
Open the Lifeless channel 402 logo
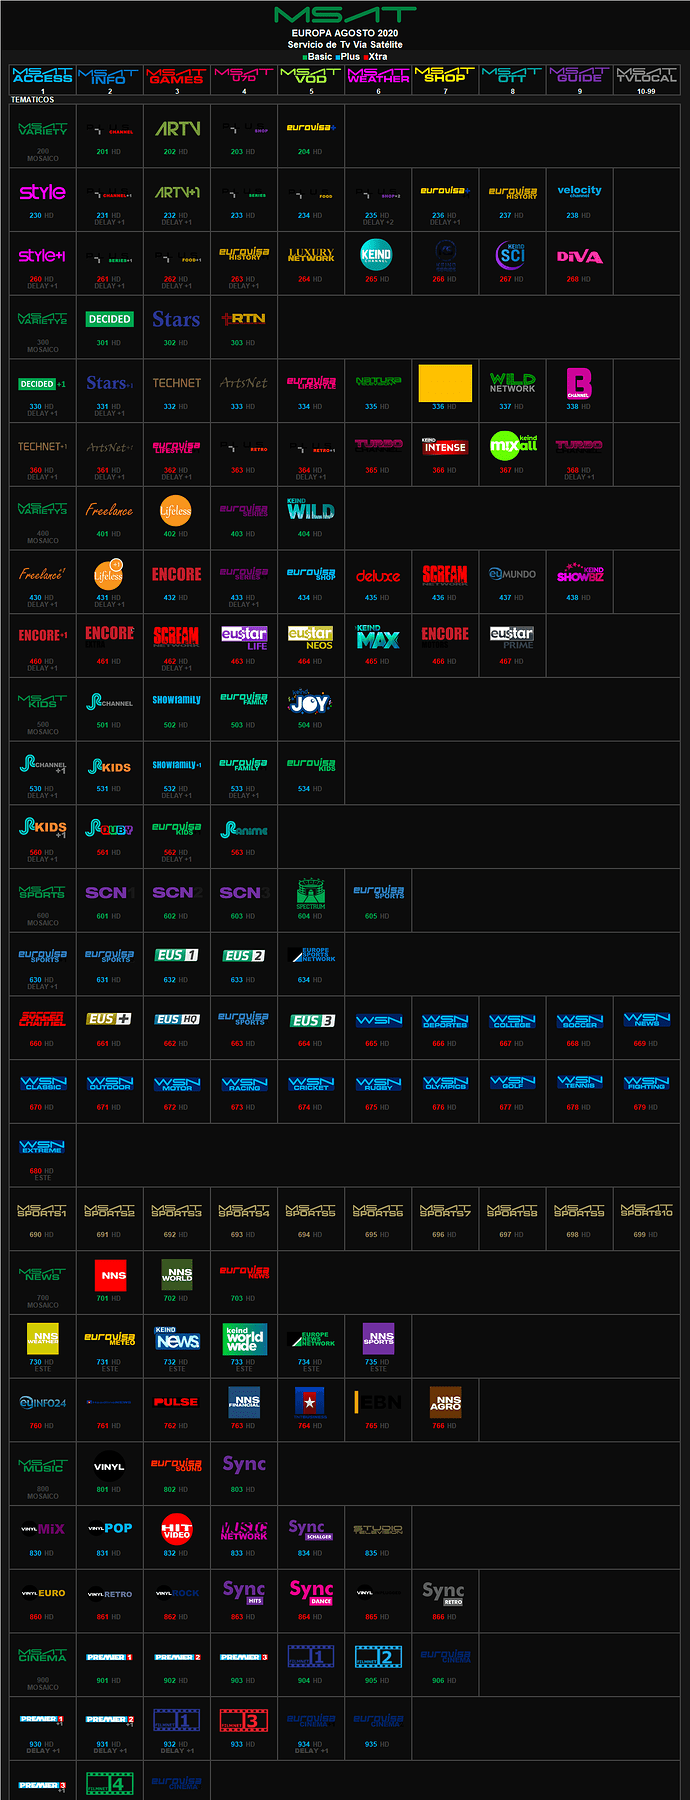click(x=176, y=510)
